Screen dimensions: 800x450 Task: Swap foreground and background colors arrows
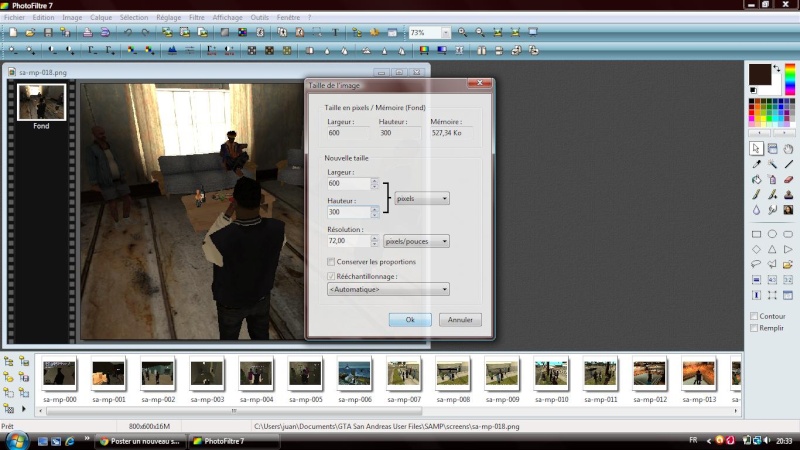[777, 68]
